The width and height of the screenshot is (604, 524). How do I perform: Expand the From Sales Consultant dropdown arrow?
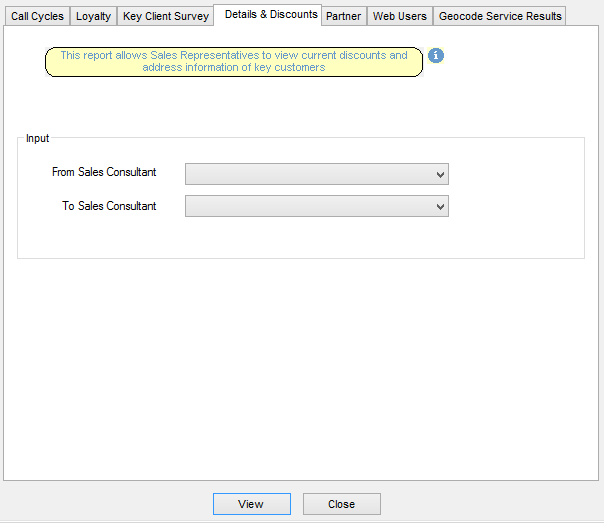pyautogui.click(x=440, y=174)
